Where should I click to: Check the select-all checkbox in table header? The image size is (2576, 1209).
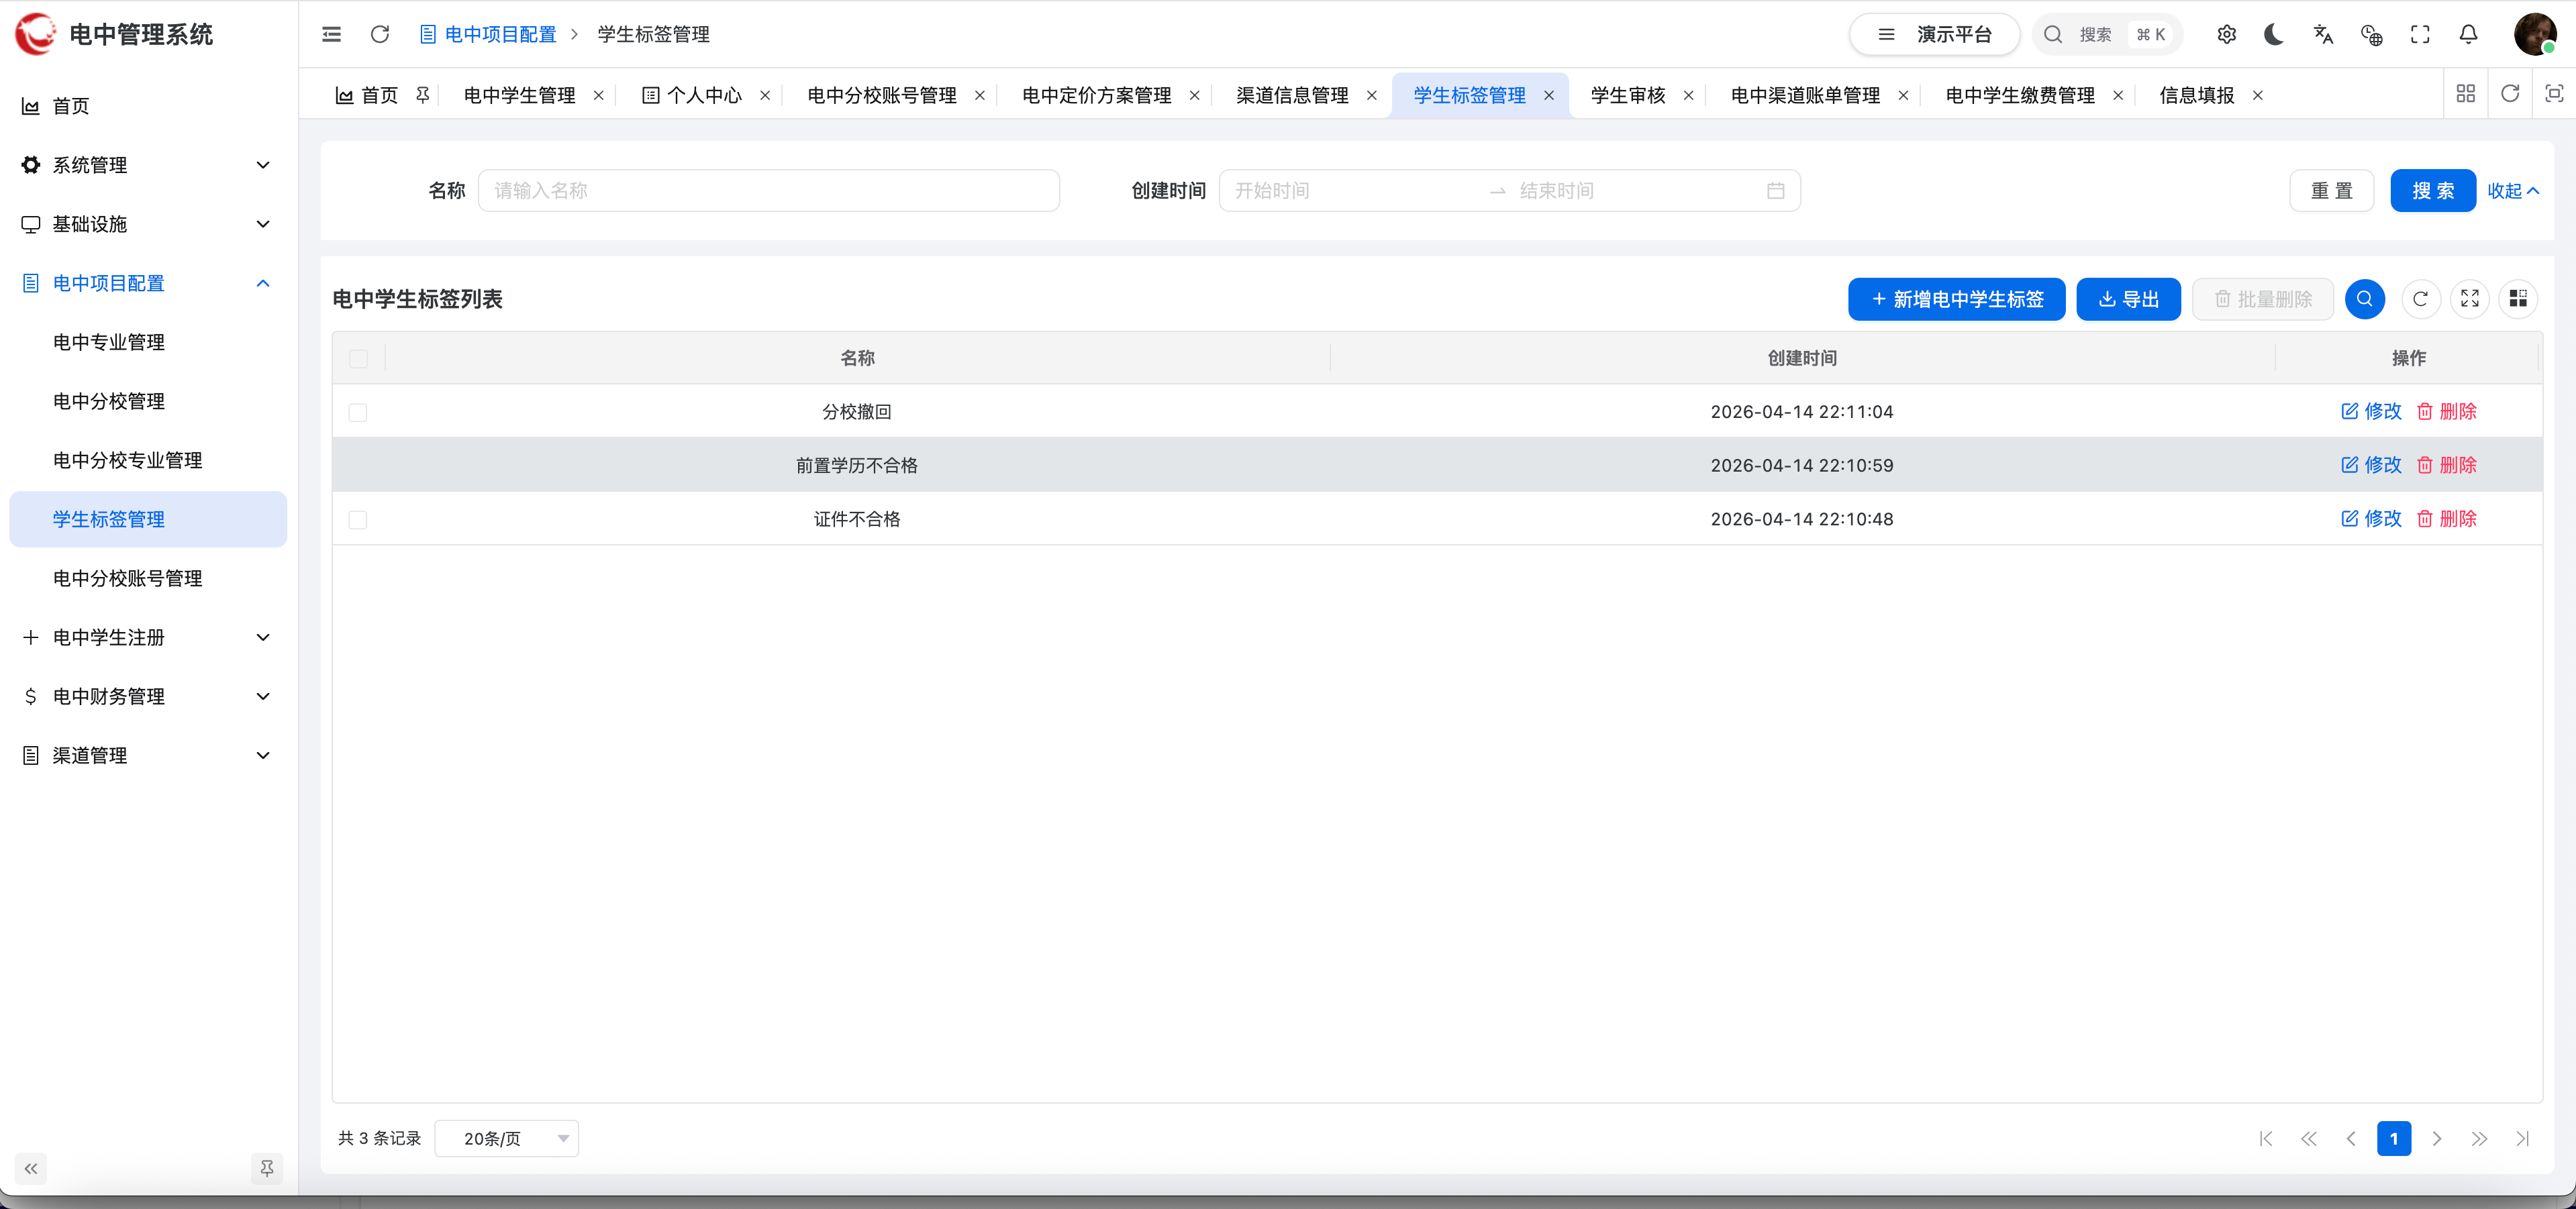click(359, 358)
